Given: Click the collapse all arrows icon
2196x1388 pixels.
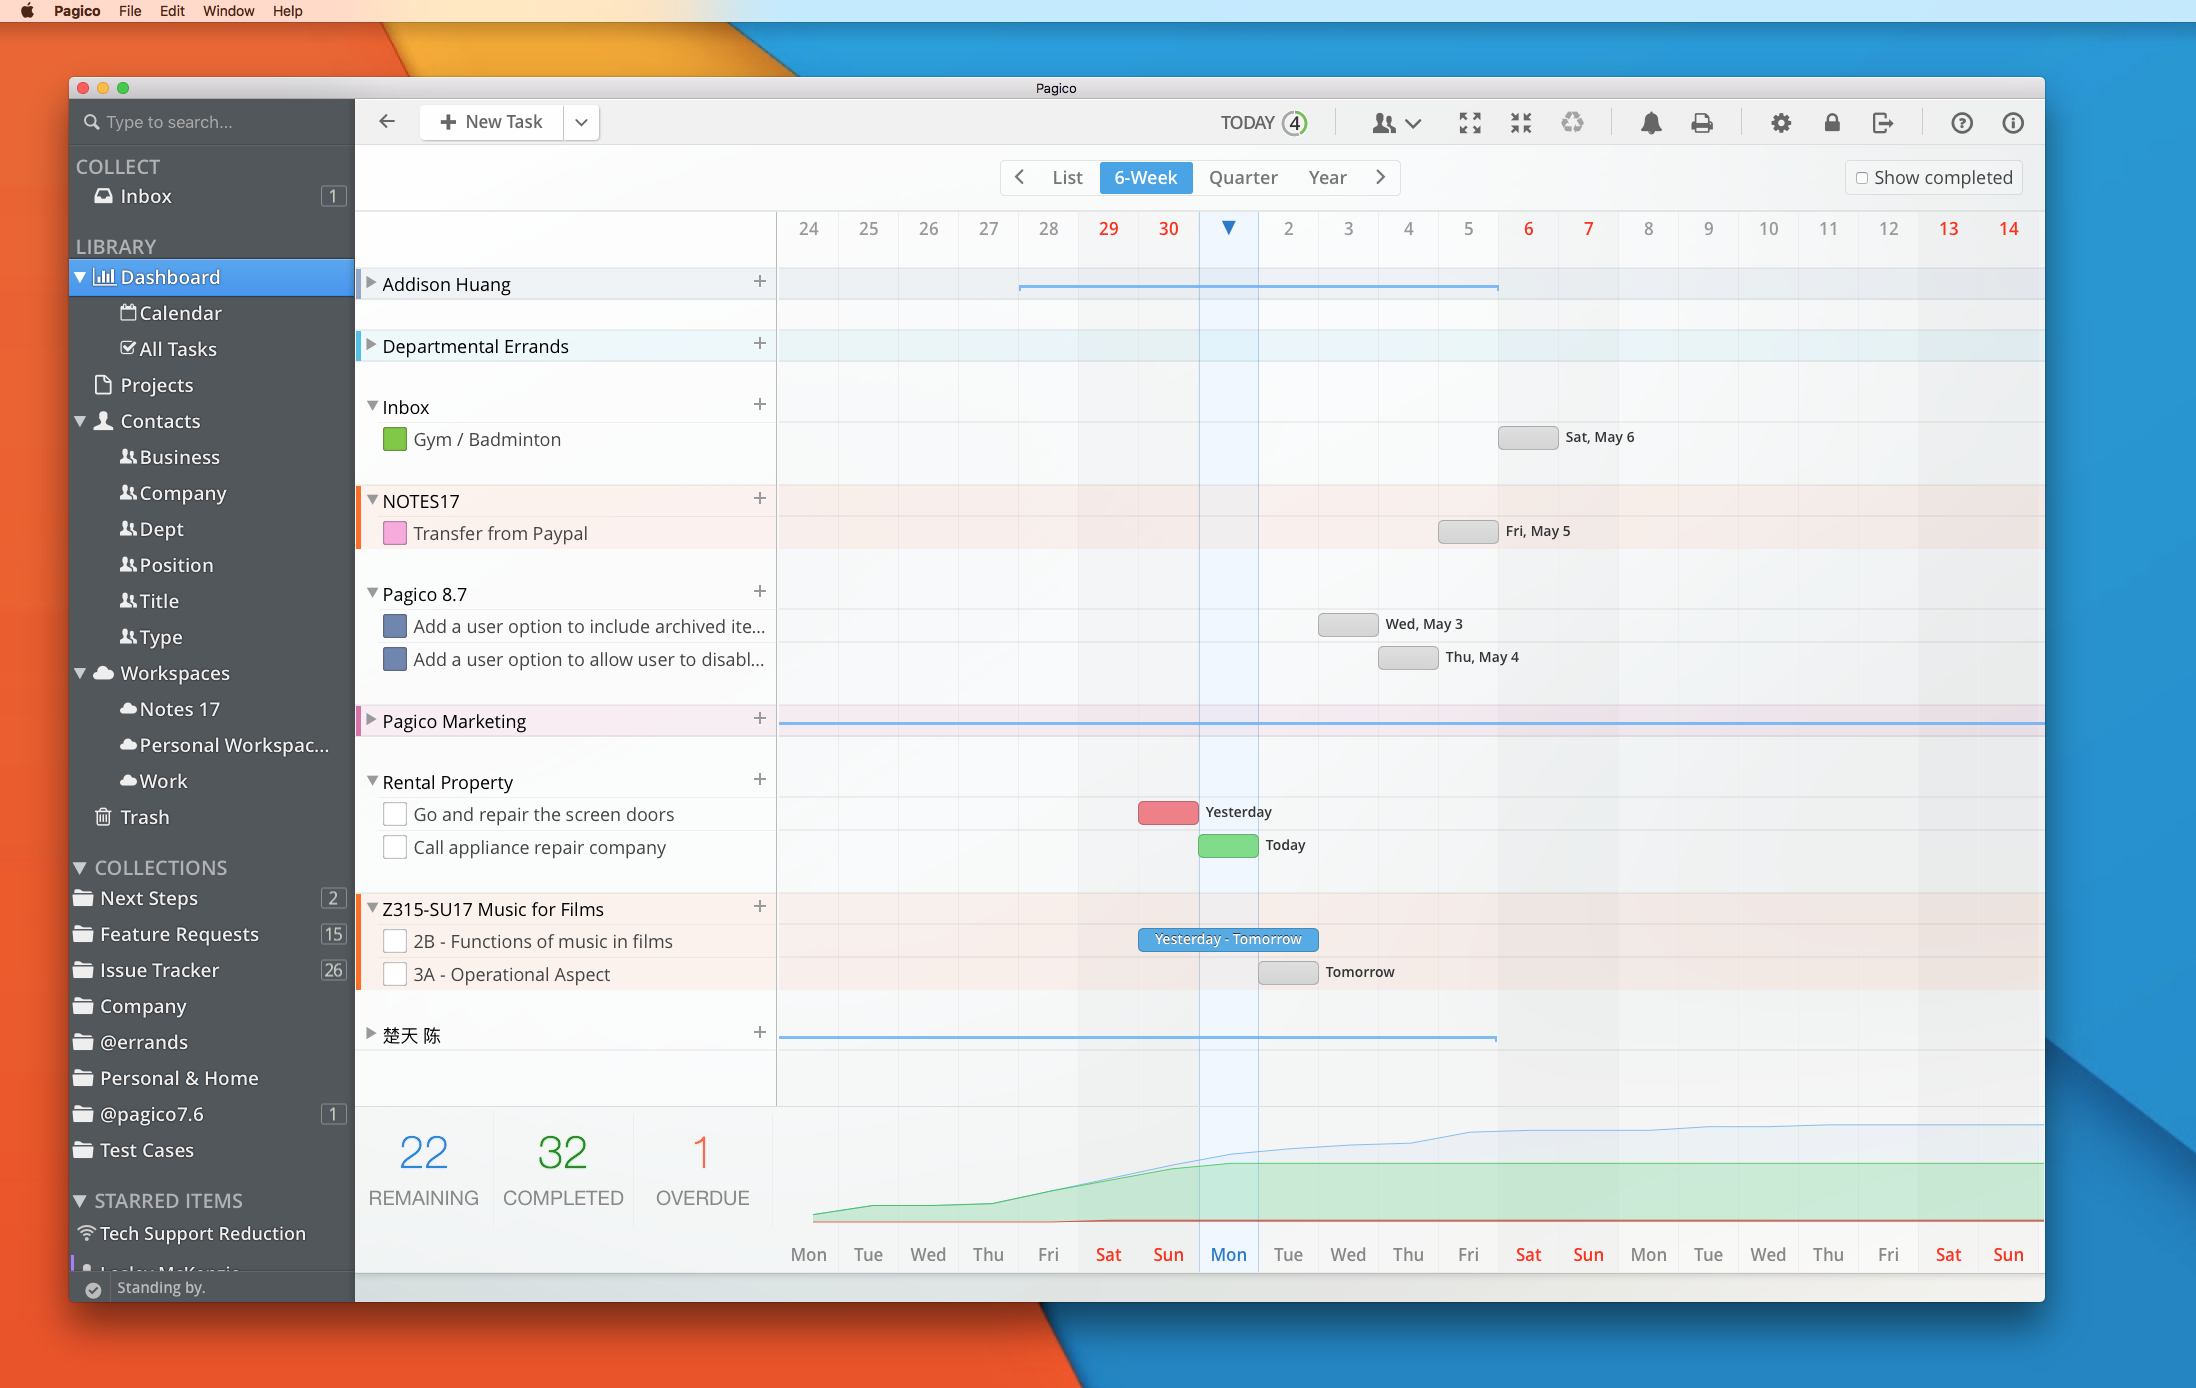Looking at the screenshot, I should pyautogui.click(x=1521, y=123).
